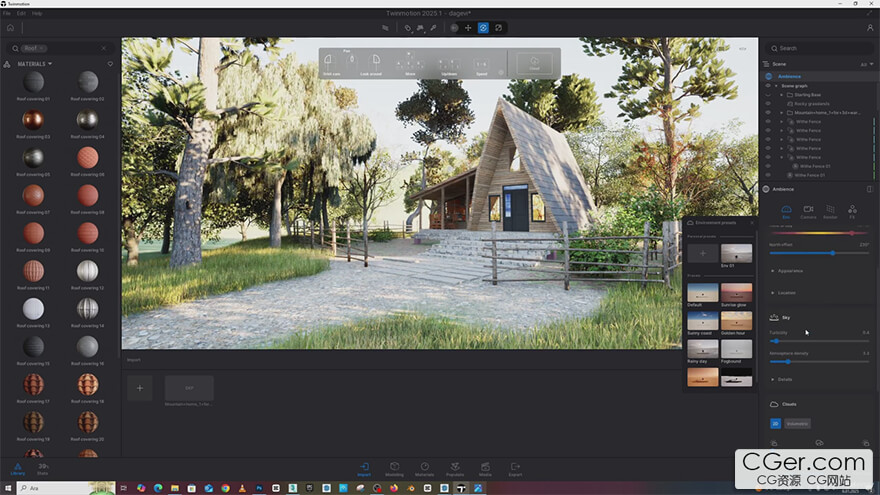This screenshot has width=880, height=495.
Task: Adjust the Atmosphere density slider
Action: click(x=819, y=362)
